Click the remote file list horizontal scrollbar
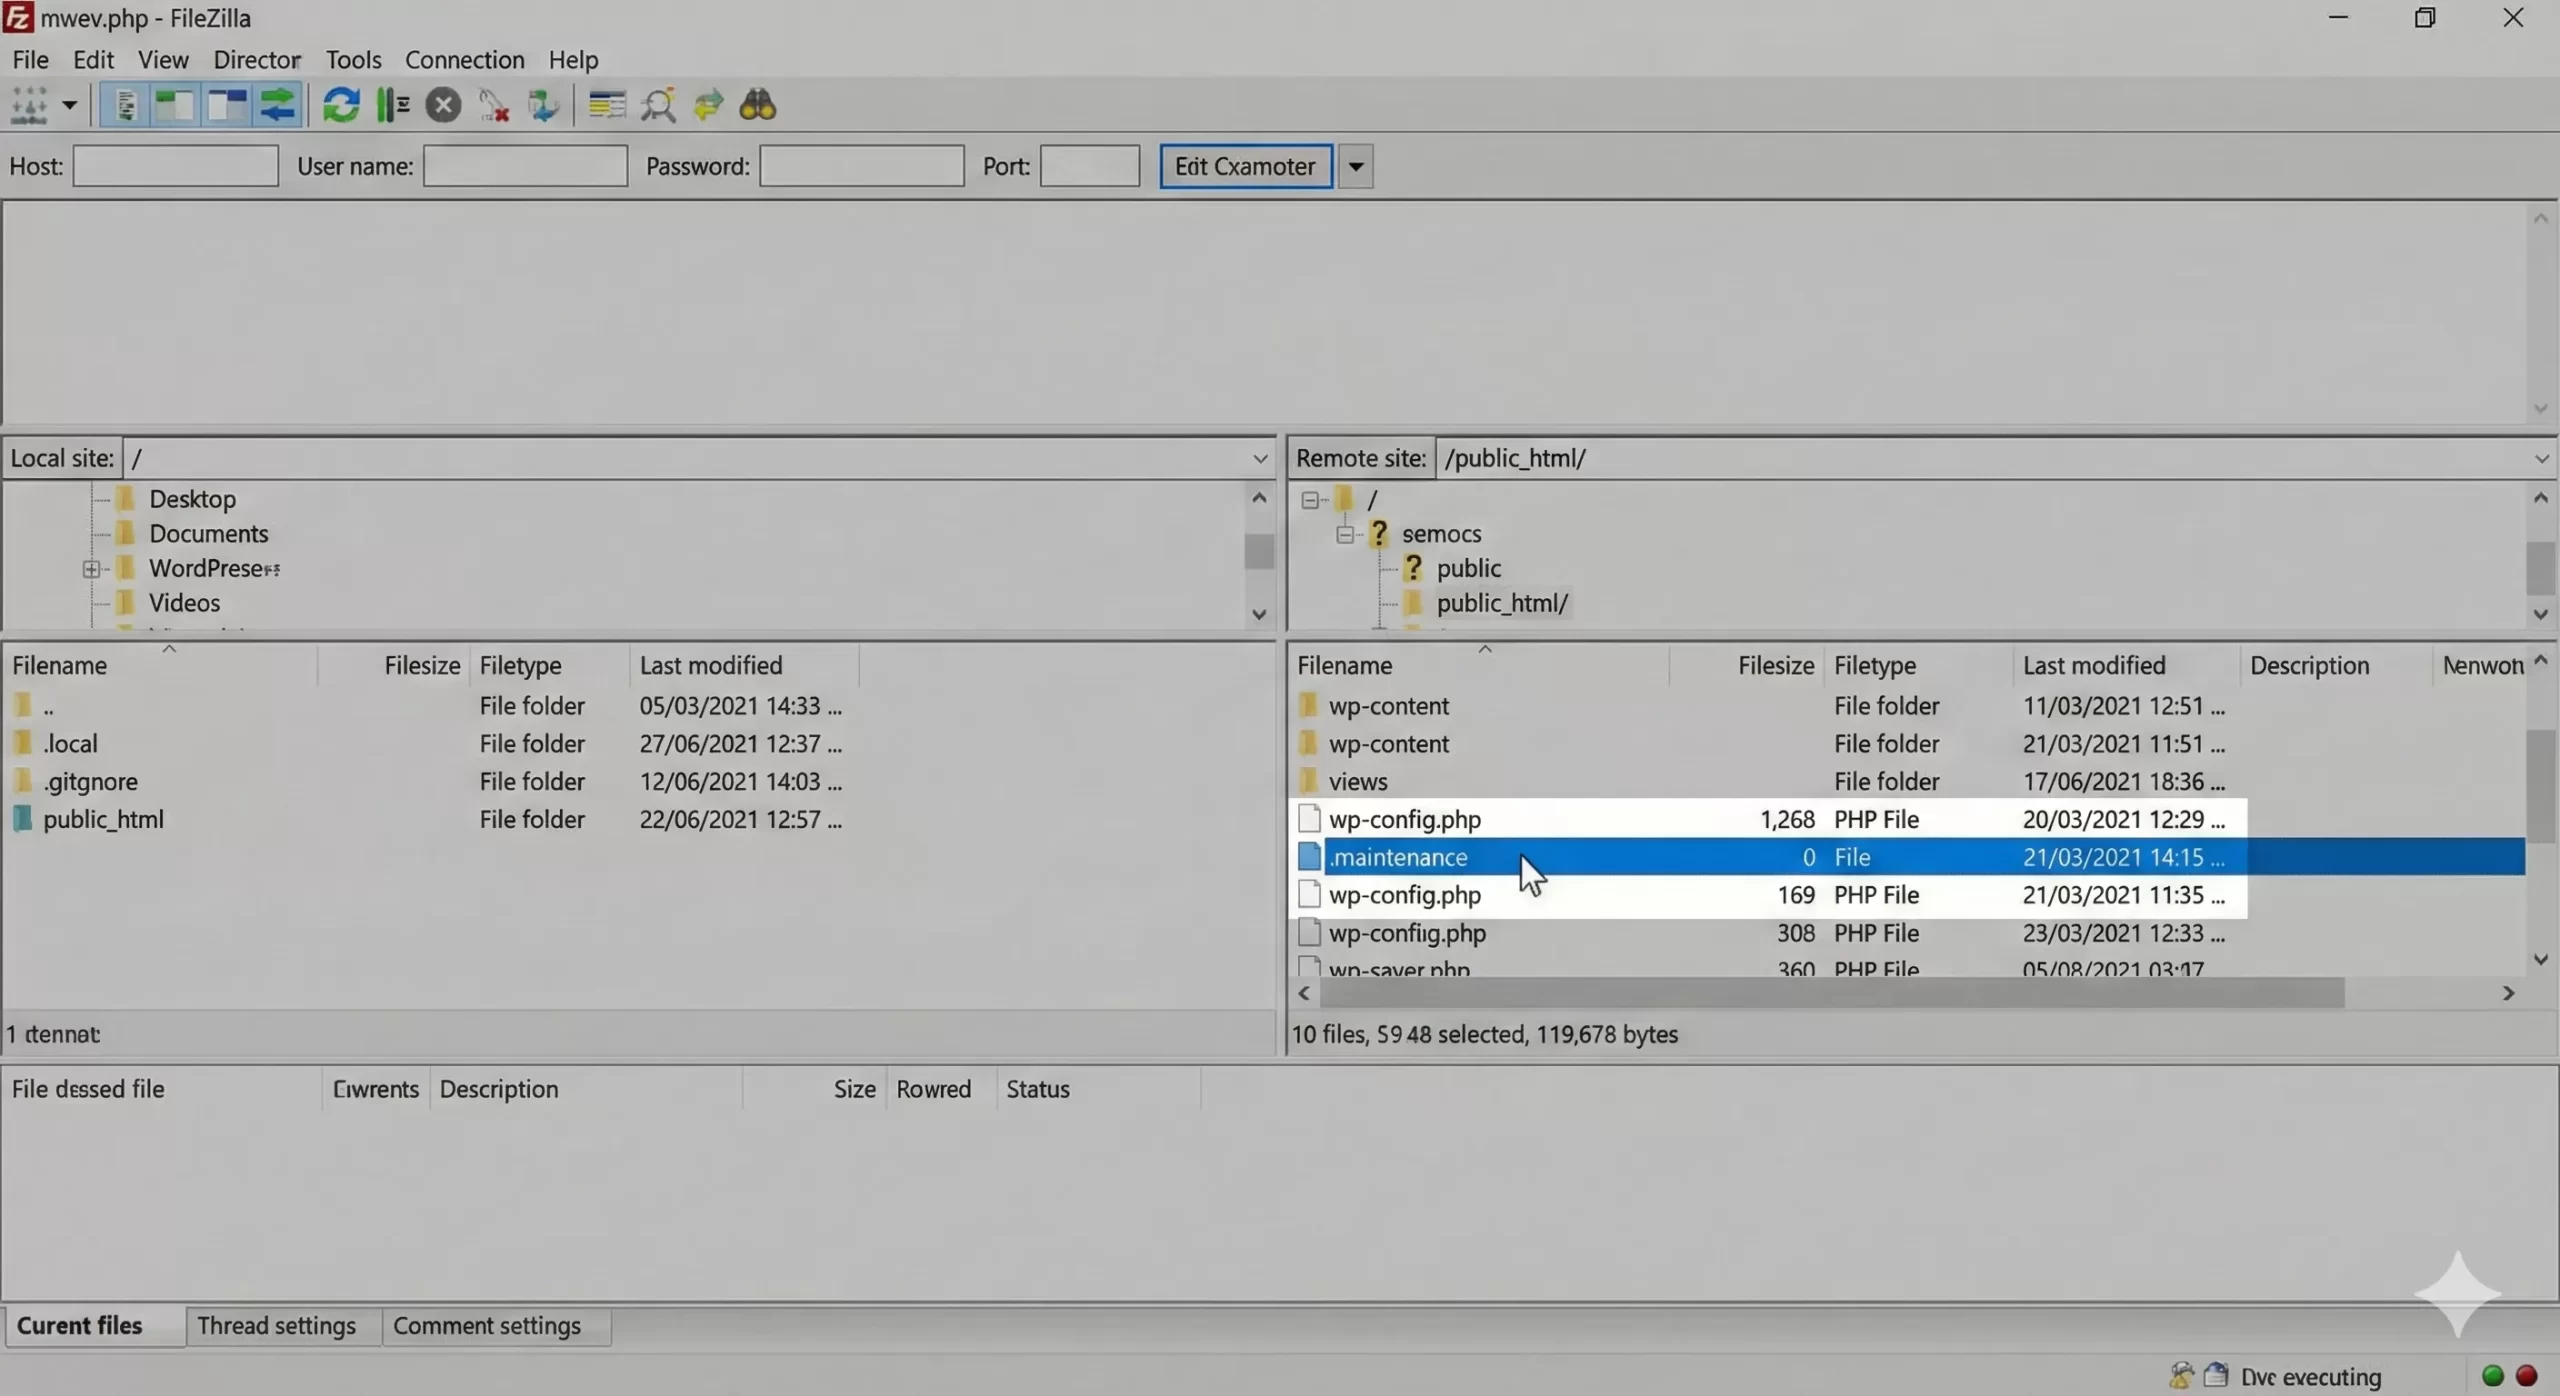 click(1830, 993)
